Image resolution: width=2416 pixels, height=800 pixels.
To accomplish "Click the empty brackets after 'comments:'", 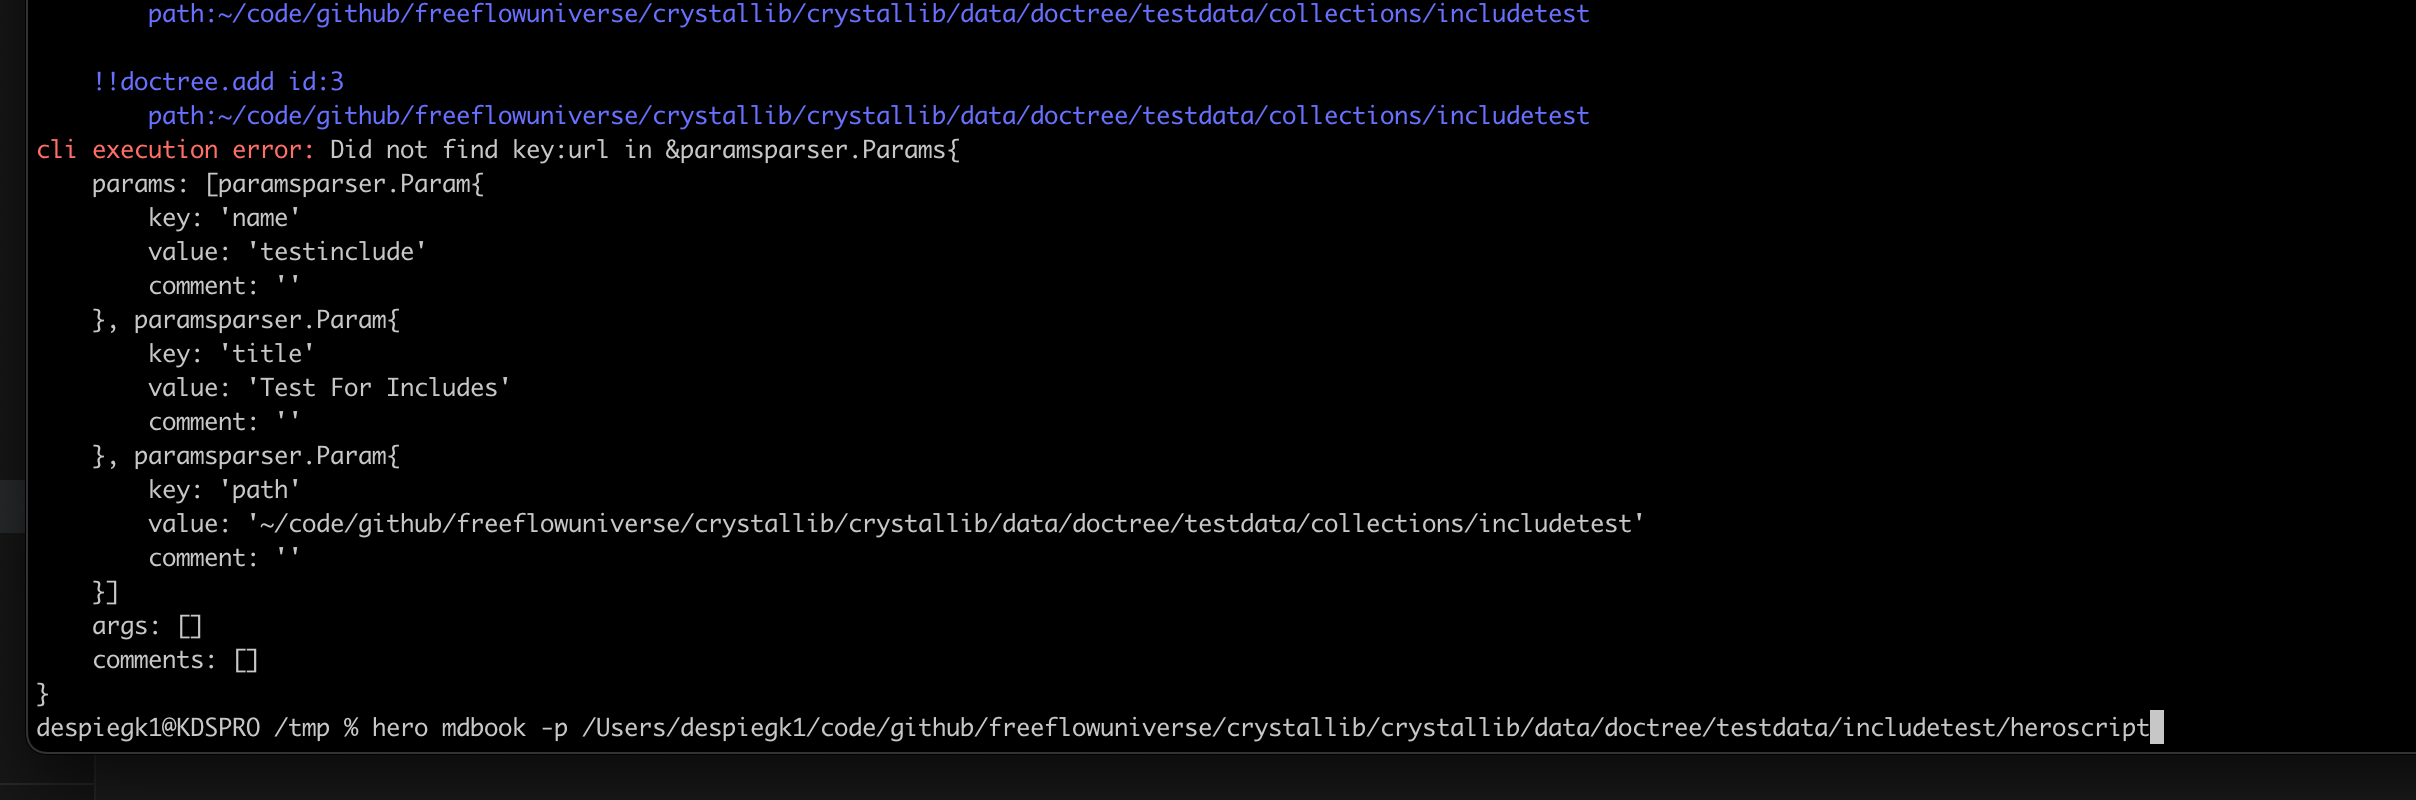I will tap(246, 661).
